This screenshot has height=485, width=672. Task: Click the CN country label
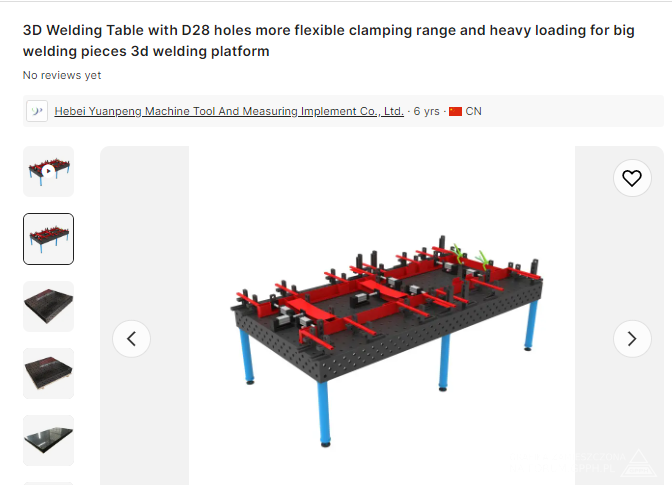(474, 111)
